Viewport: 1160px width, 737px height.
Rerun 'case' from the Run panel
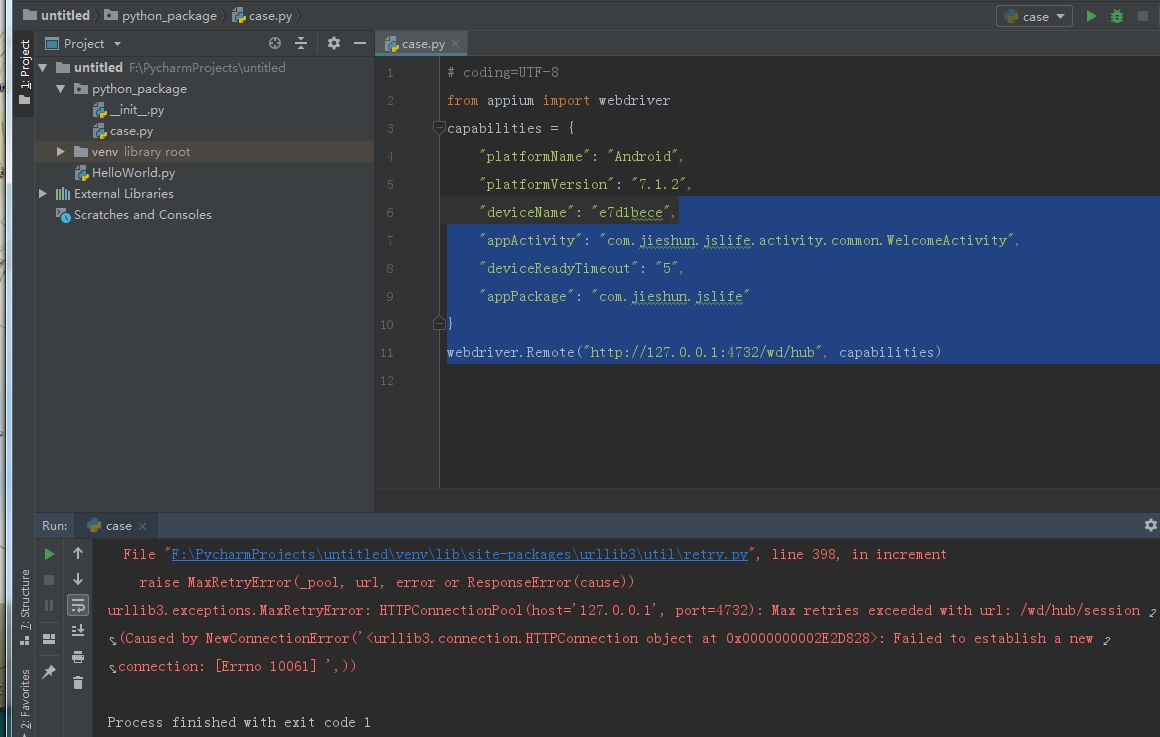(49, 553)
